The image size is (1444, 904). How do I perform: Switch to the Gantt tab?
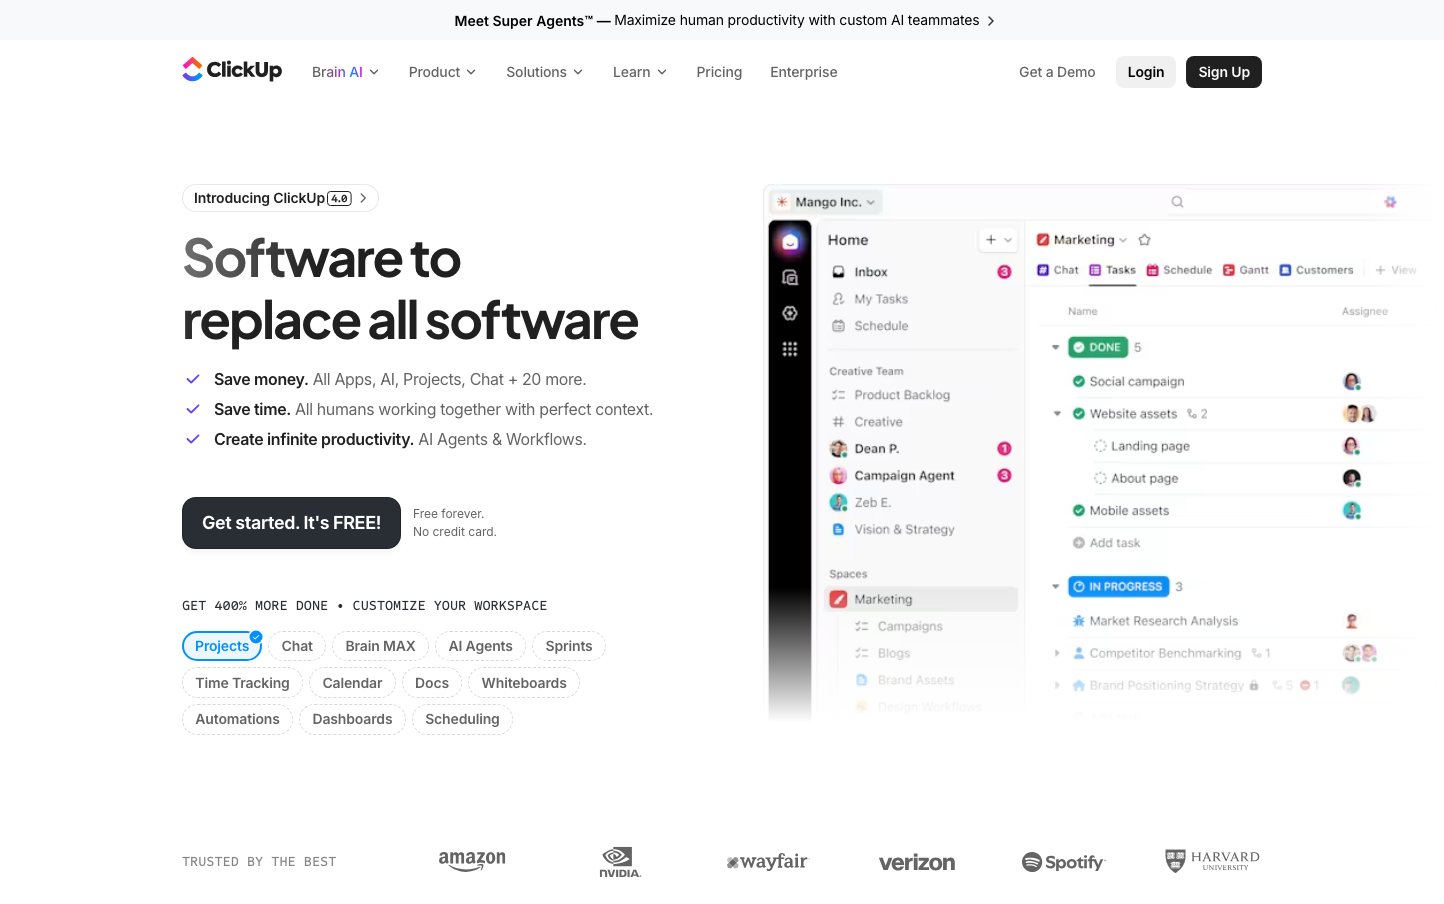pyautogui.click(x=1246, y=270)
